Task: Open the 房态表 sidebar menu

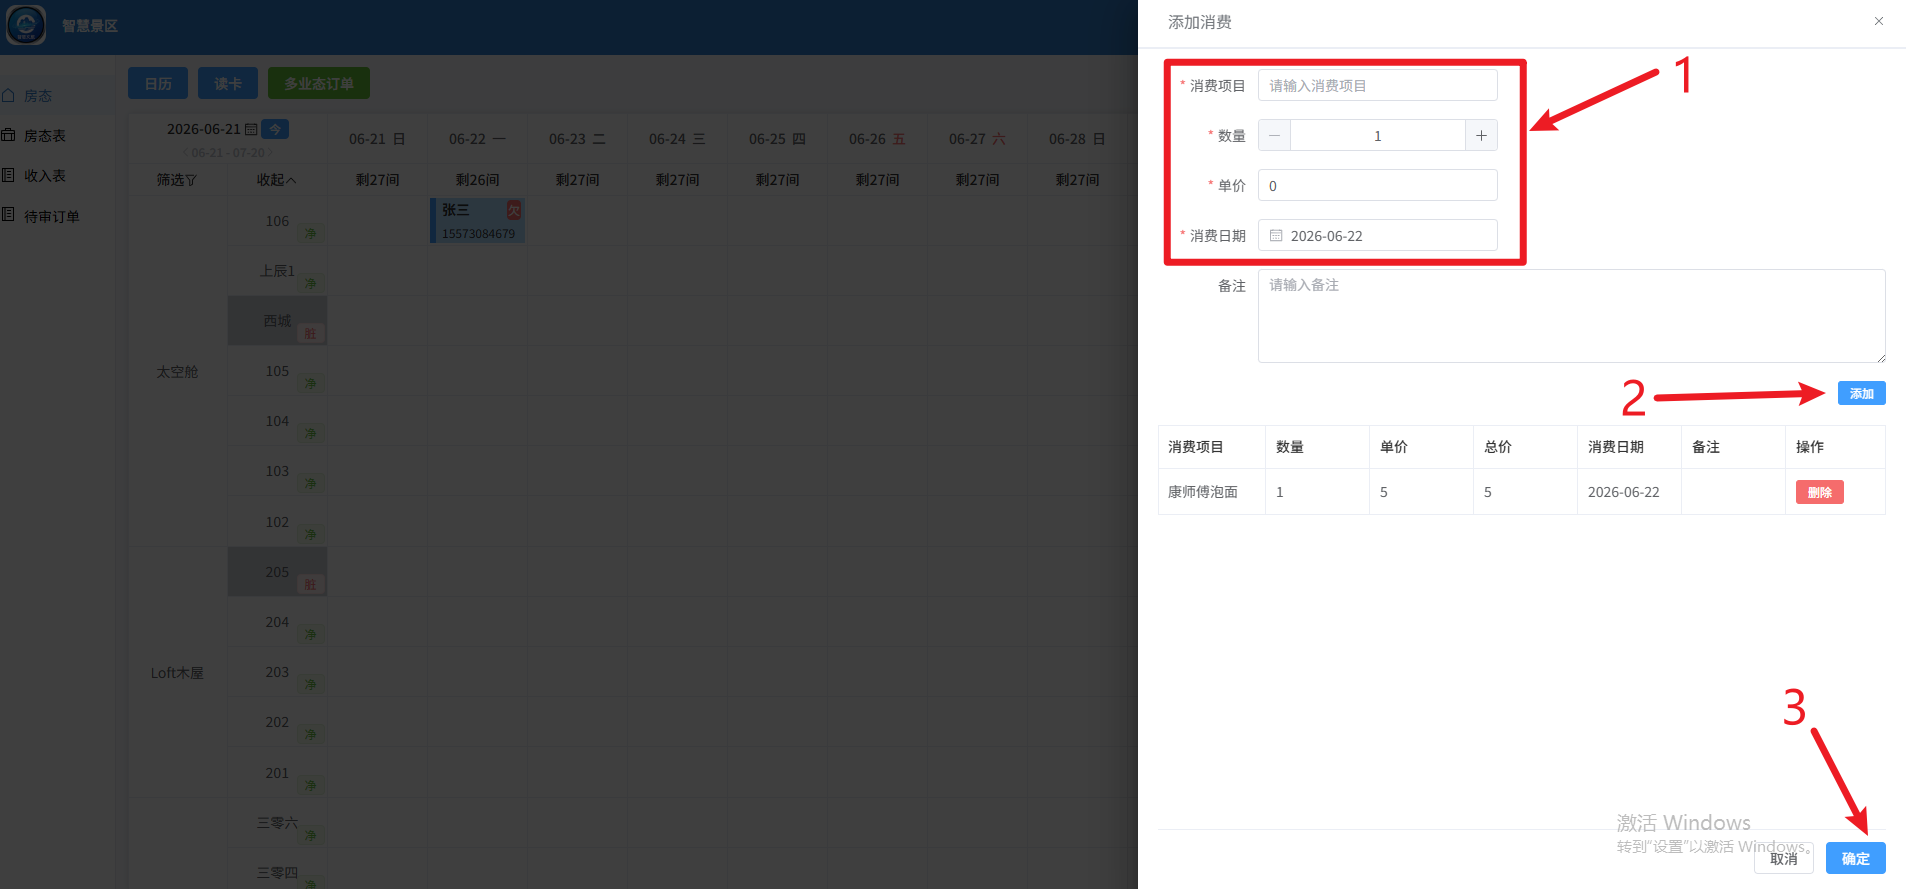Action: coord(55,136)
